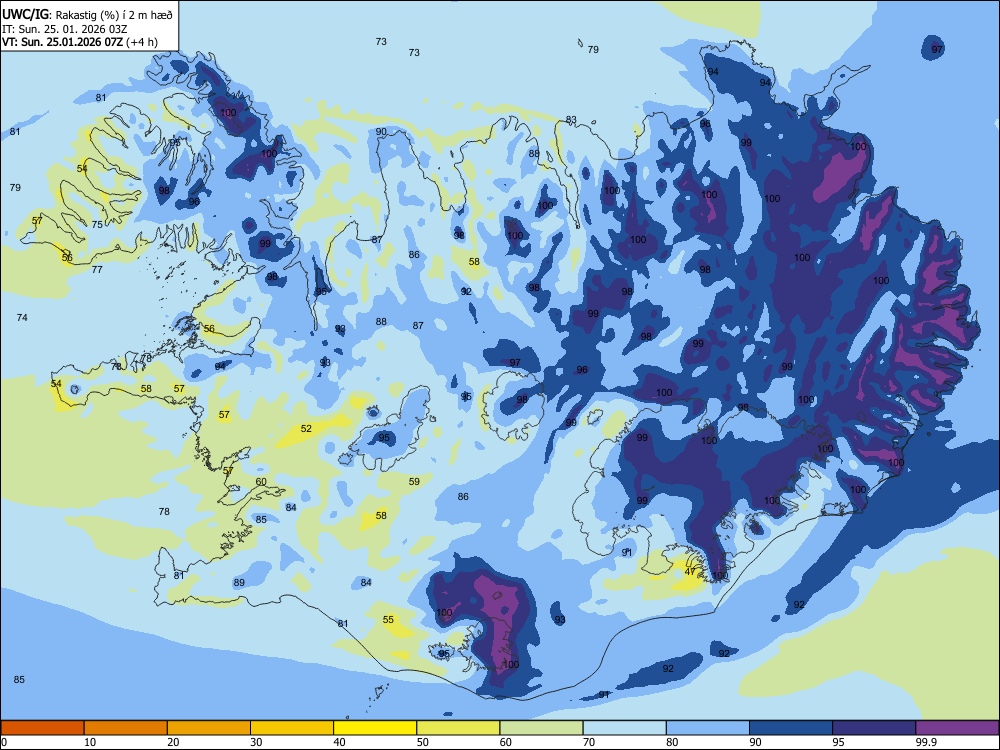Select the gold 30–40 legend swatch
Viewport: 1000px width, 750px height.
pyautogui.click(x=292, y=728)
